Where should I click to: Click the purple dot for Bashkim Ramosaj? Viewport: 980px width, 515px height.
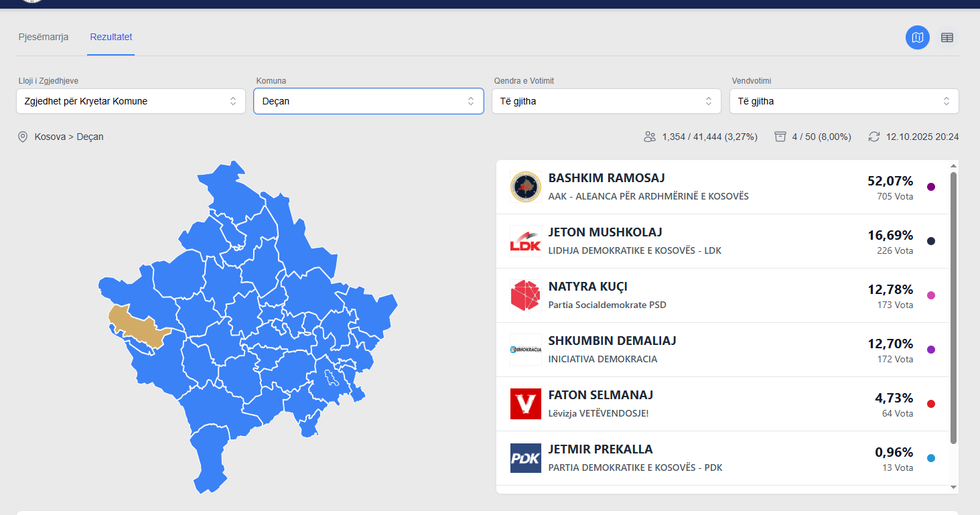coord(931,187)
